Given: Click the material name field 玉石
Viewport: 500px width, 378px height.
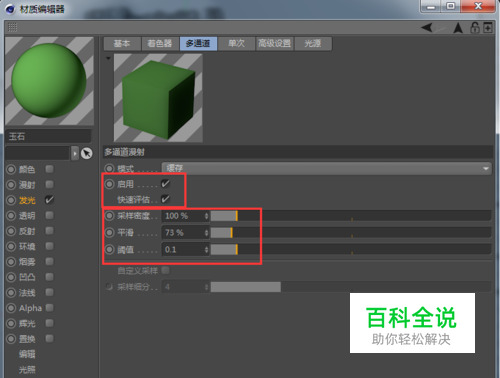Looking at the screenshot, I should click(x=48, y=136).
